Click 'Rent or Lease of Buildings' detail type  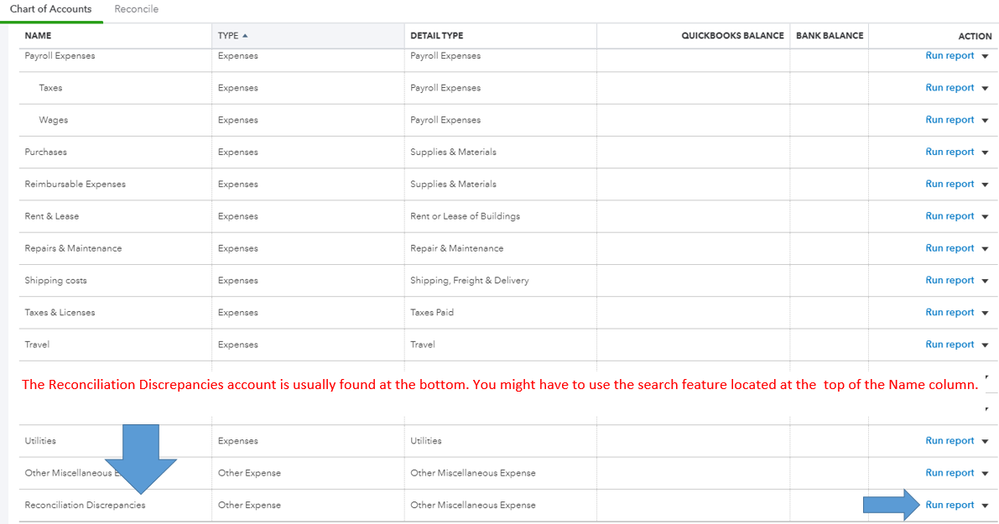(465, 216)
